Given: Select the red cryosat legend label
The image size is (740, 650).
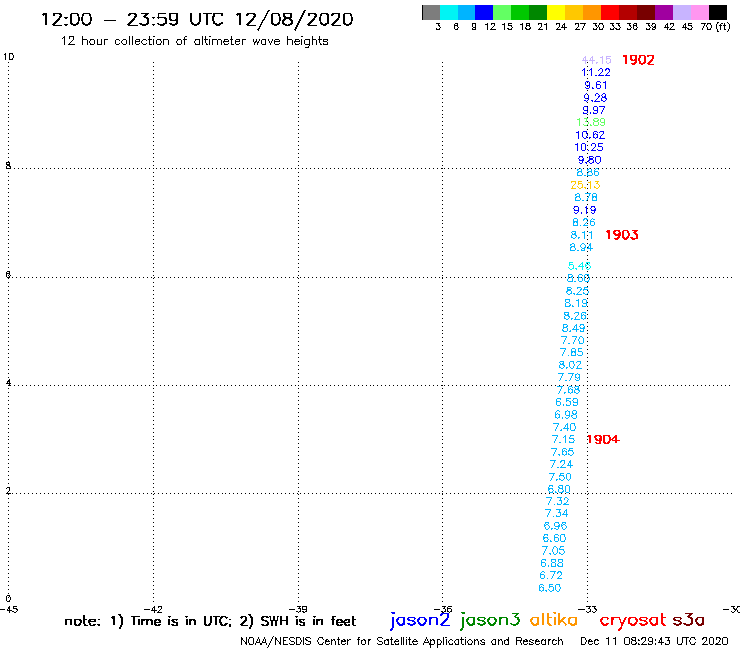Looking at the screenshot, I should pyautogui.click(x=632, y=620).
